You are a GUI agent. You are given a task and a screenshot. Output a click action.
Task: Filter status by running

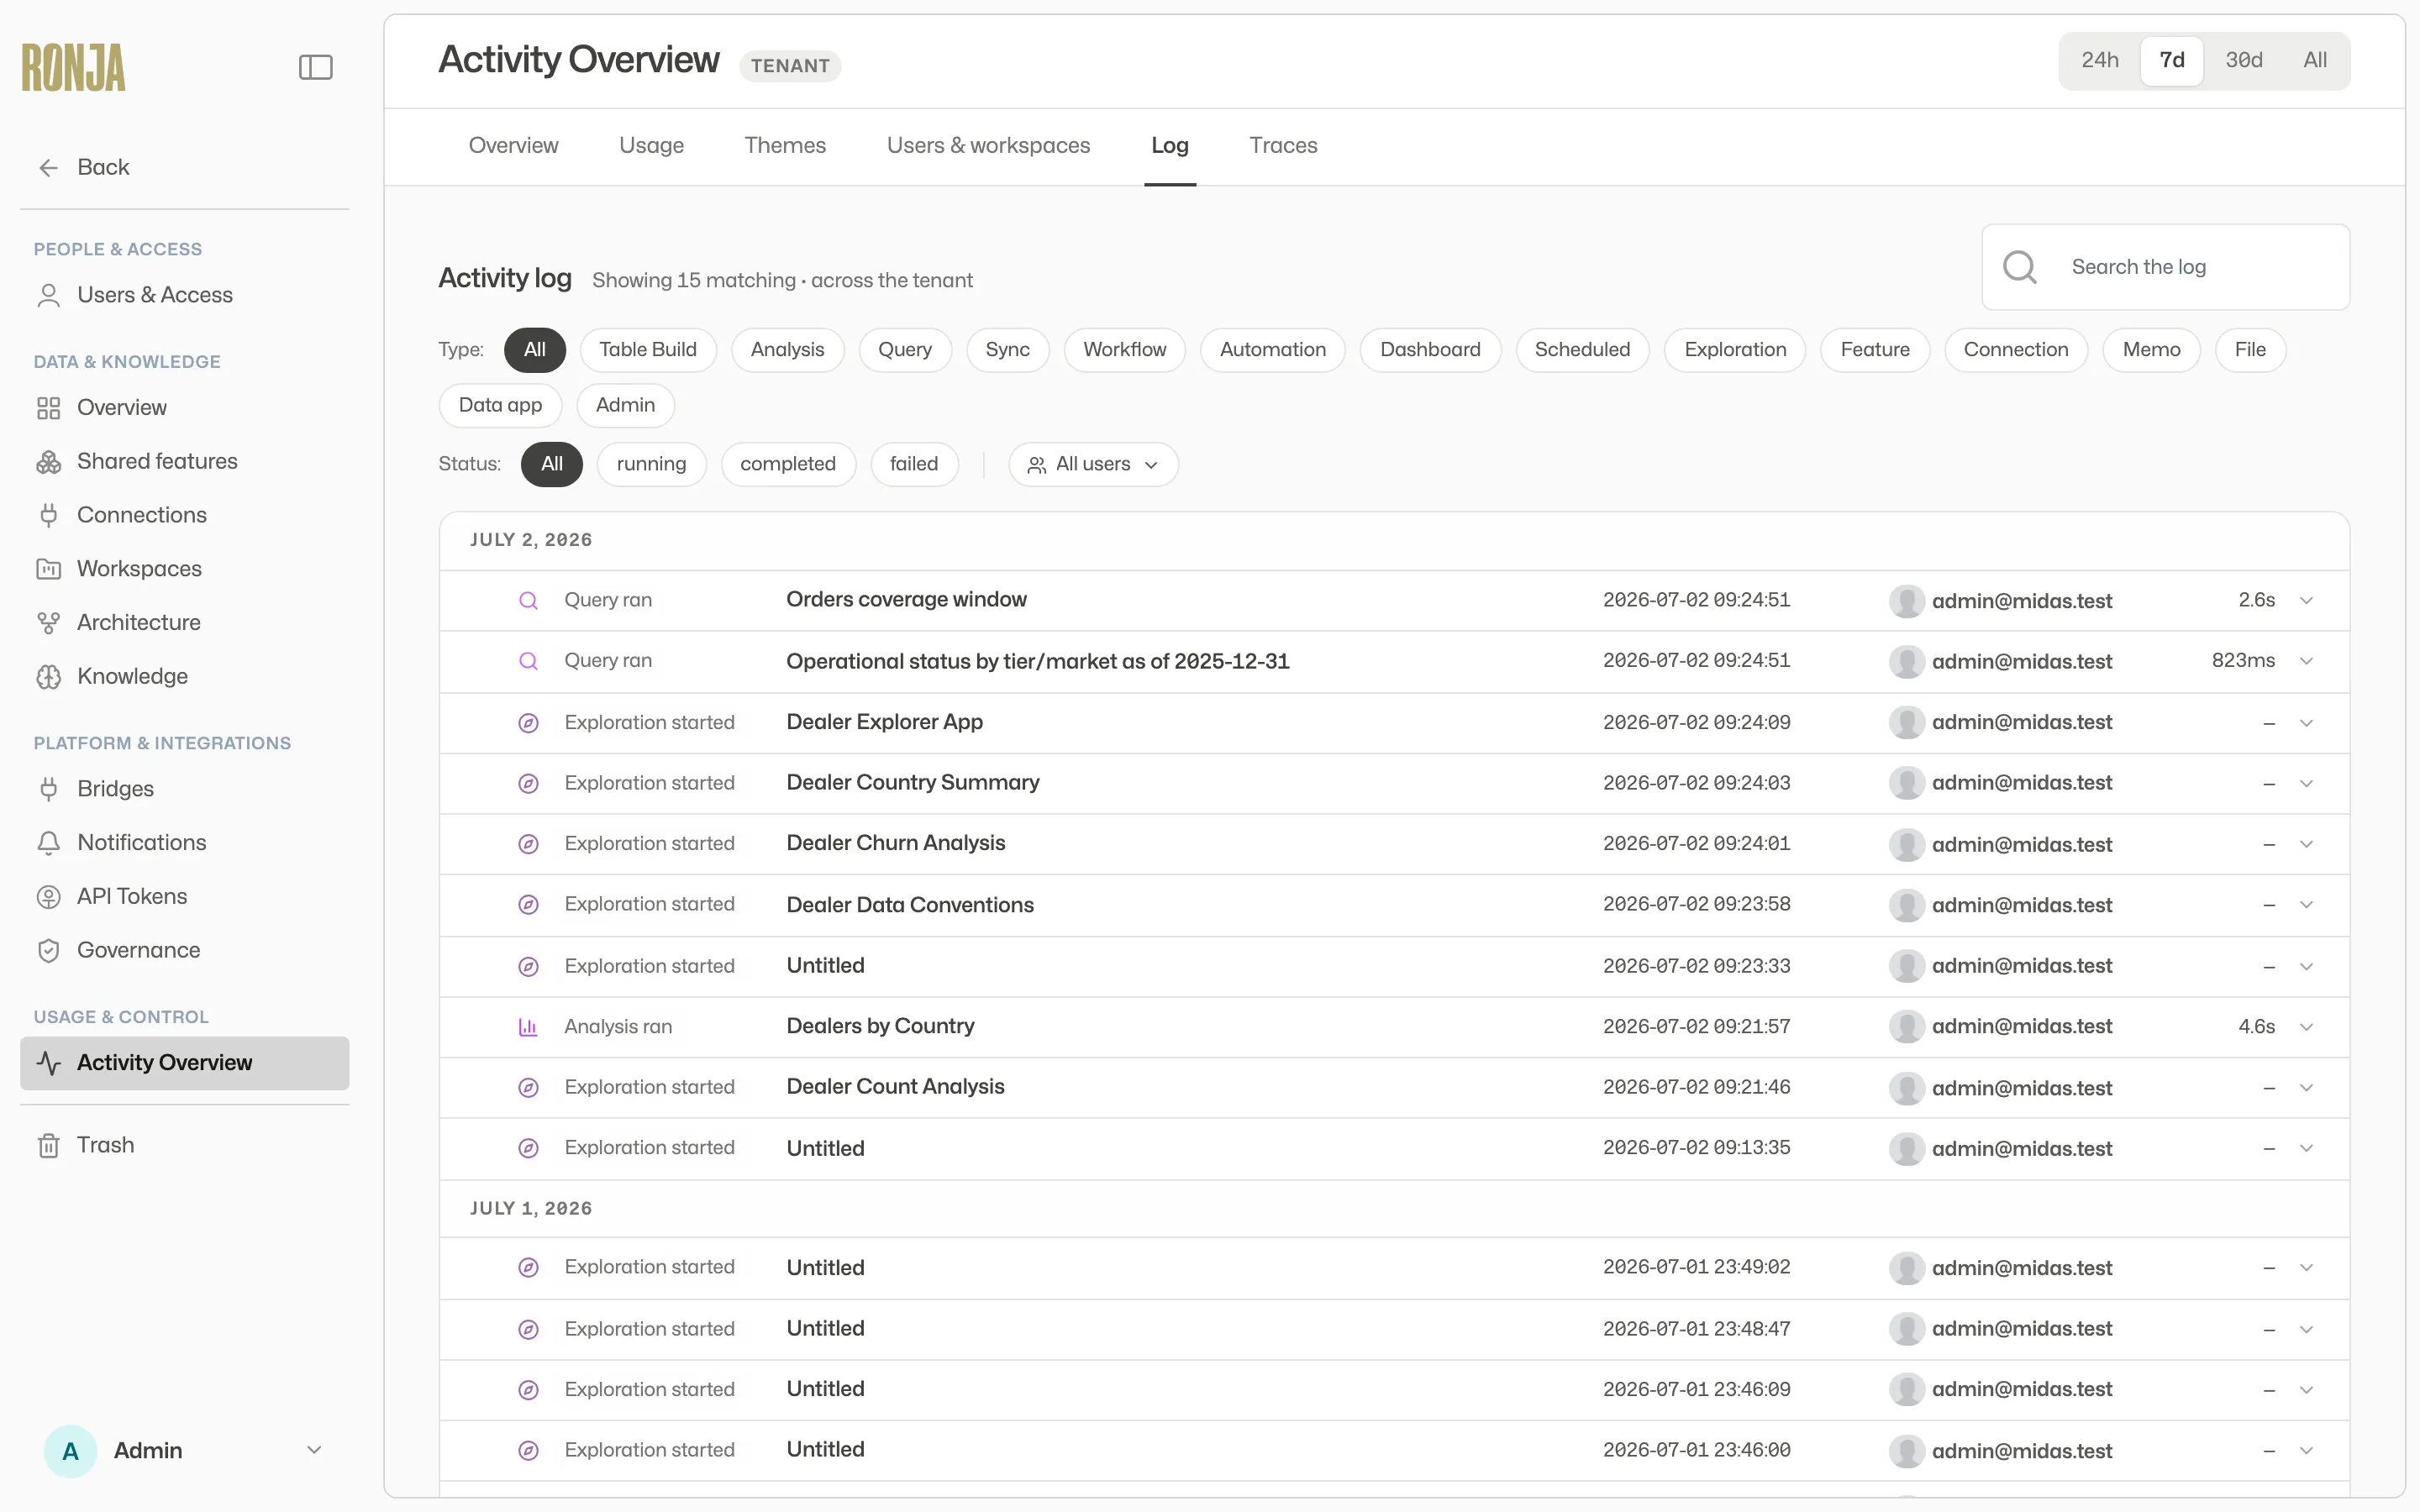pos(651,464)
